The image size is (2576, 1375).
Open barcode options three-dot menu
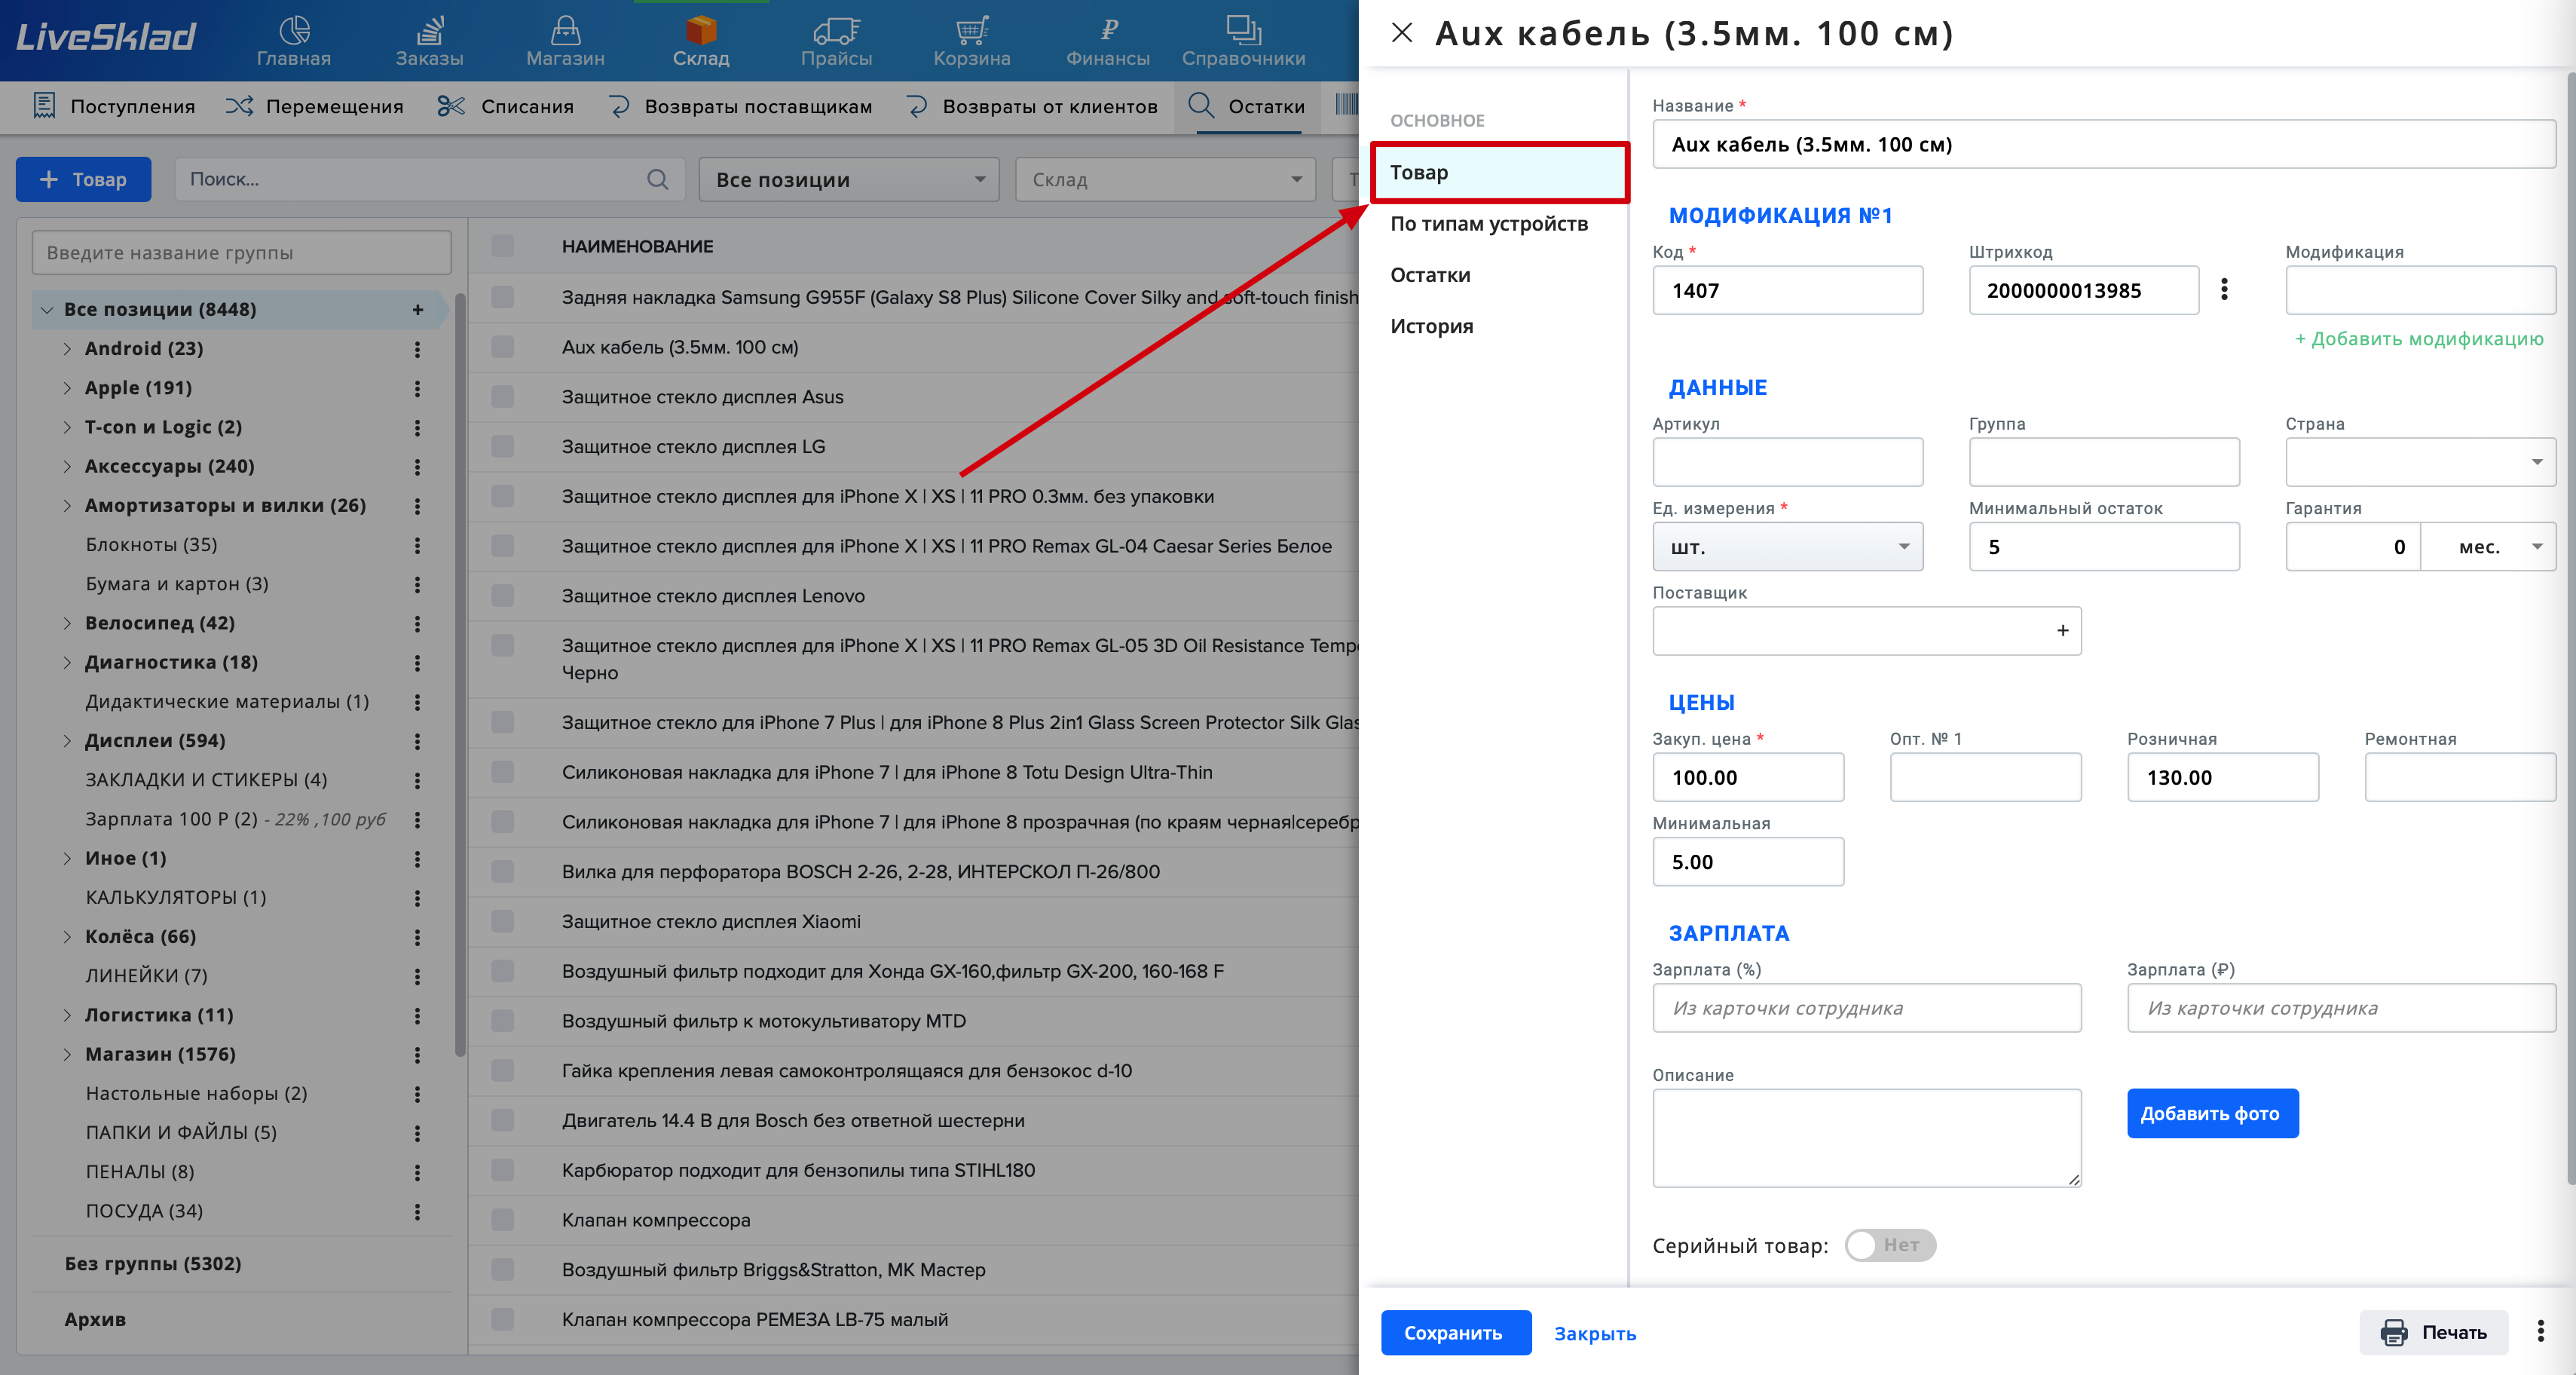[2224, 290]
